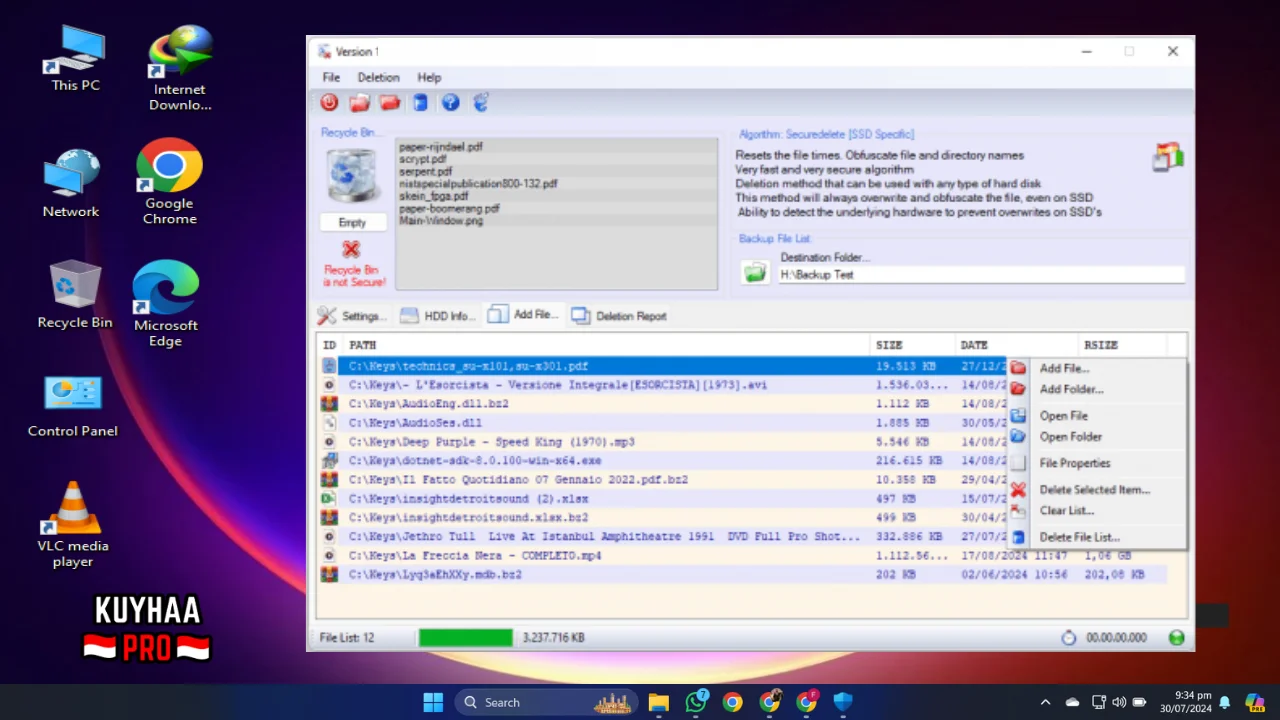The width and height of the screenshot is (1280, 720).
Task: Click the taskbar Search box
Action: coord(547,702)
